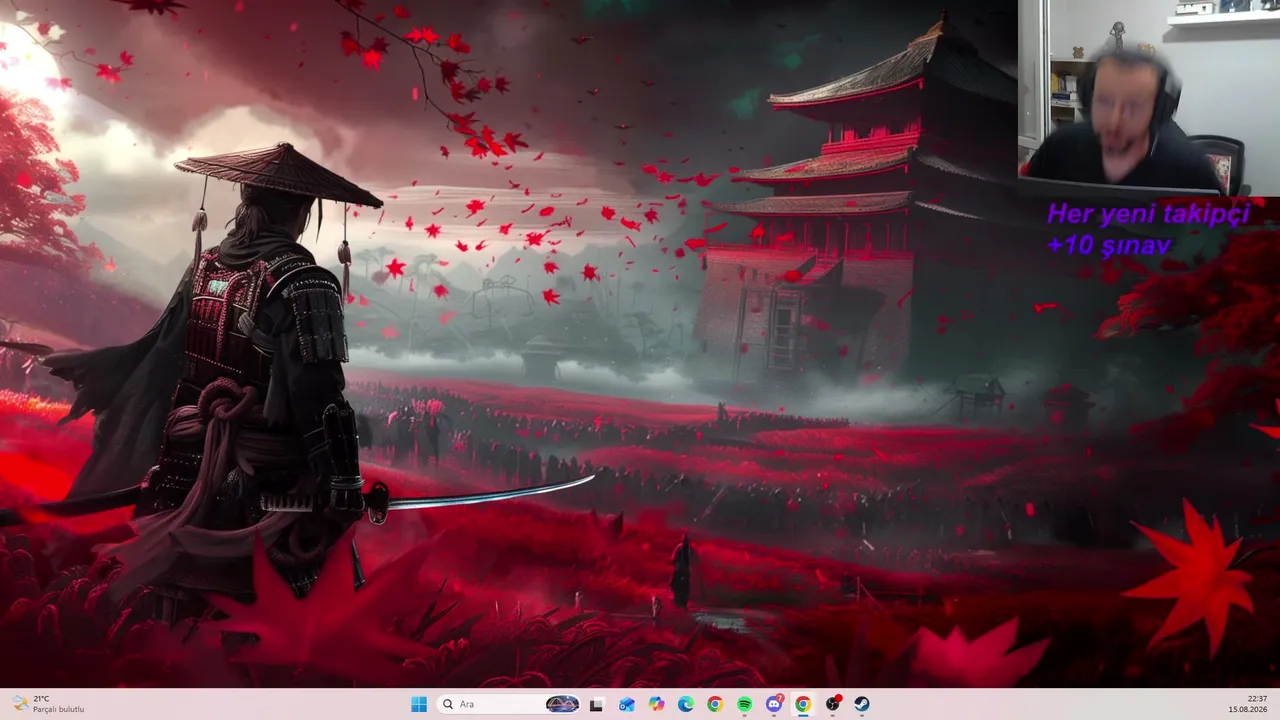Switch to OBS Studio on the taskbar

click(832, 704)
